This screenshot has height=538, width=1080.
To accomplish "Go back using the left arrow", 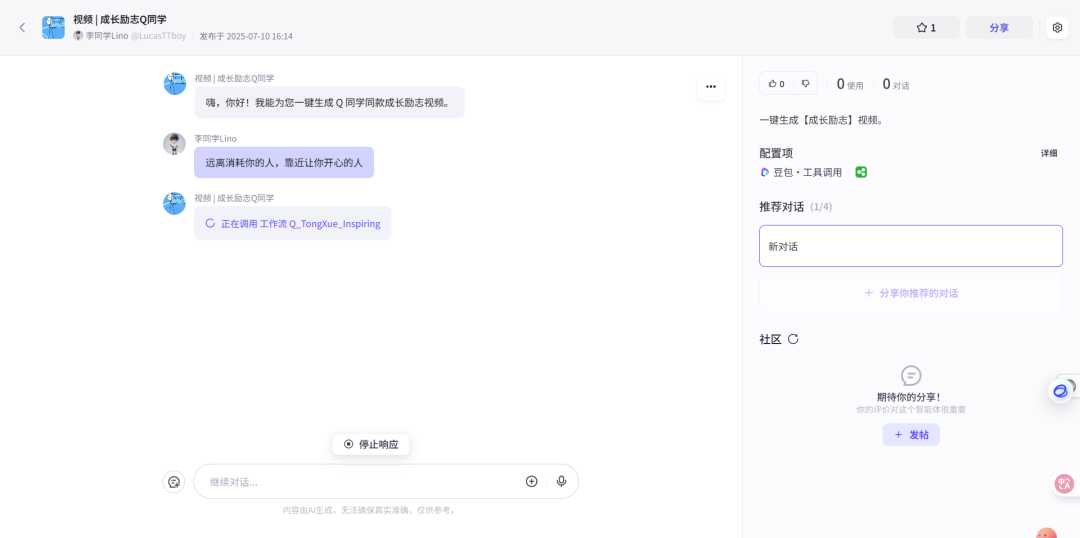I will pos(22,28).
